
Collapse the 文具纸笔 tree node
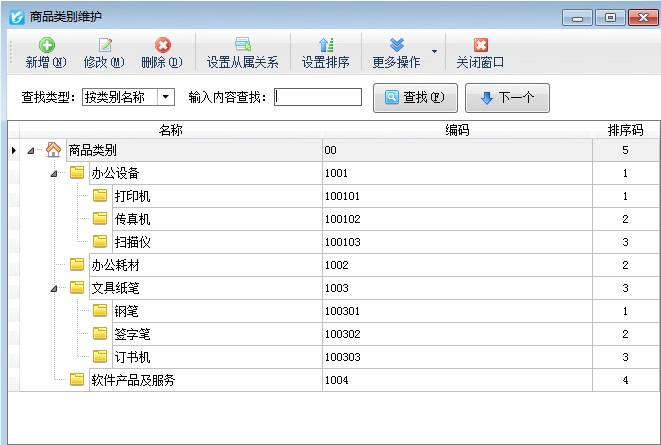tap(54, 289)
